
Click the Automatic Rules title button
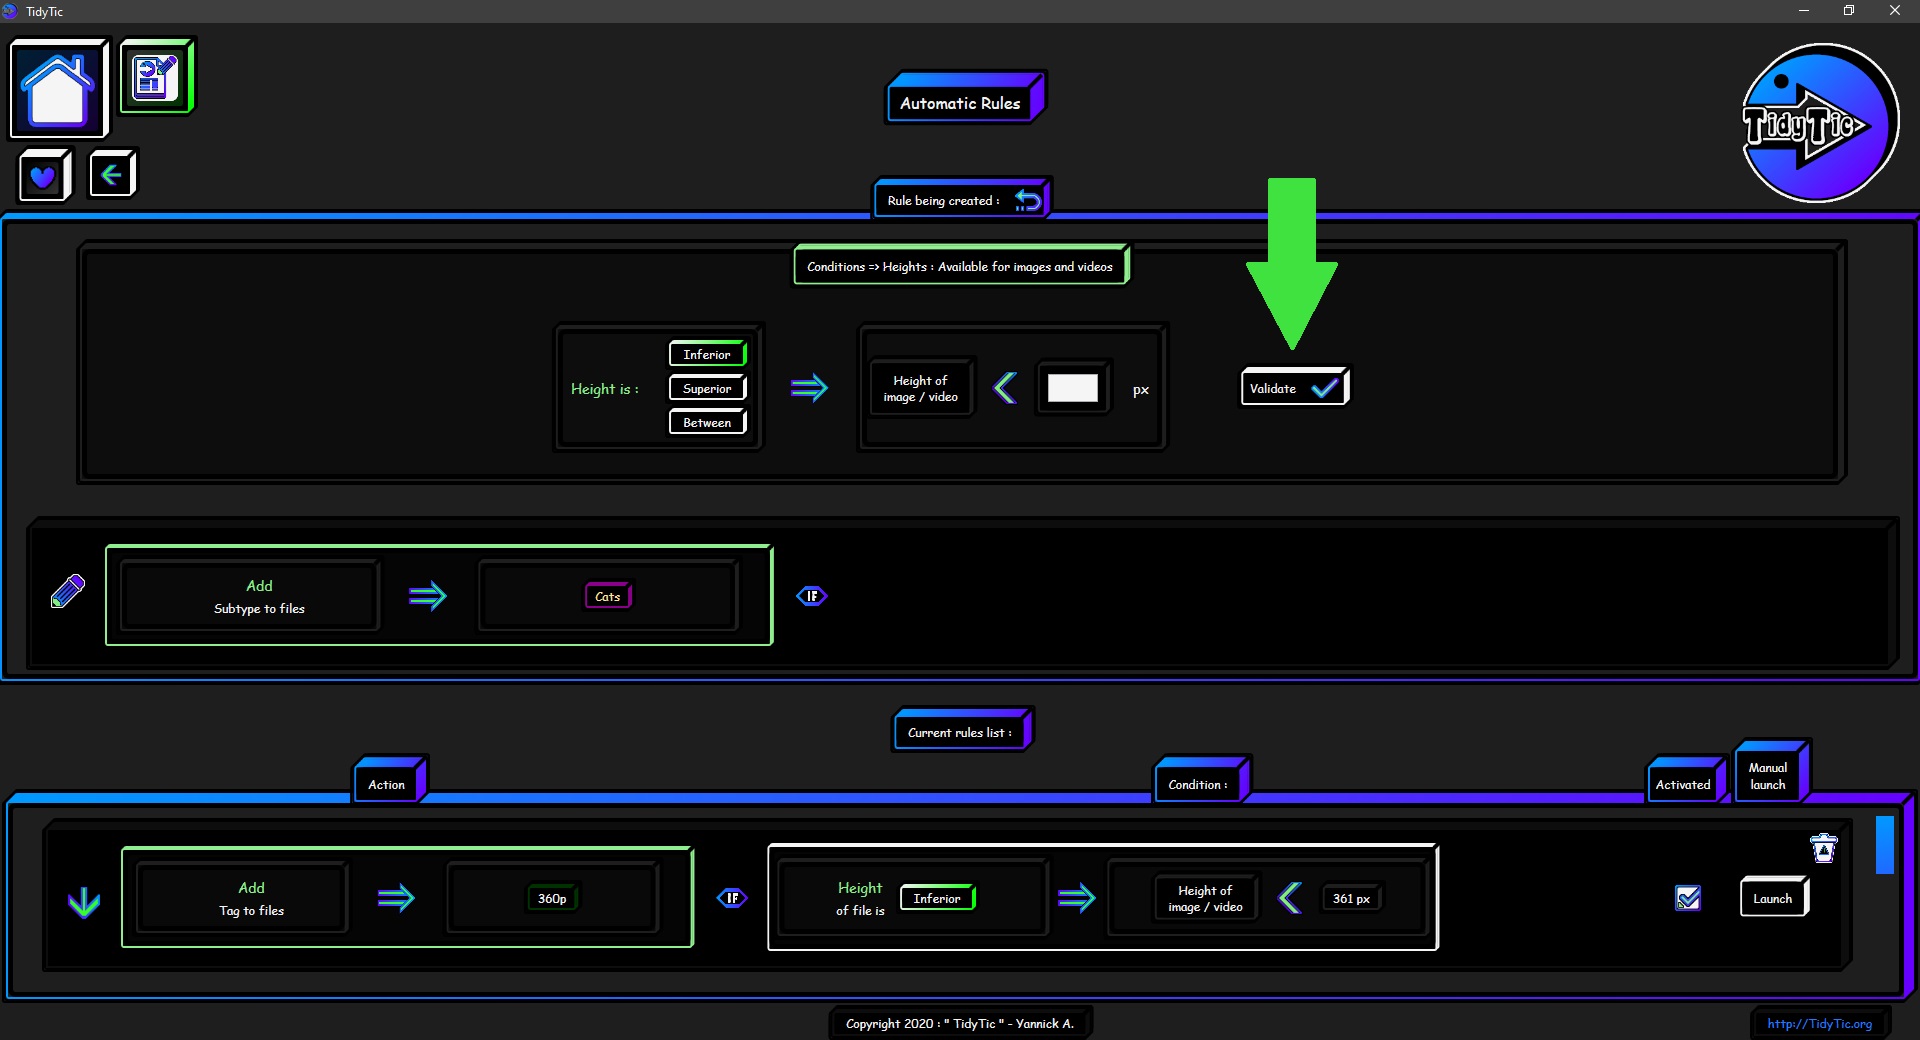965,100
